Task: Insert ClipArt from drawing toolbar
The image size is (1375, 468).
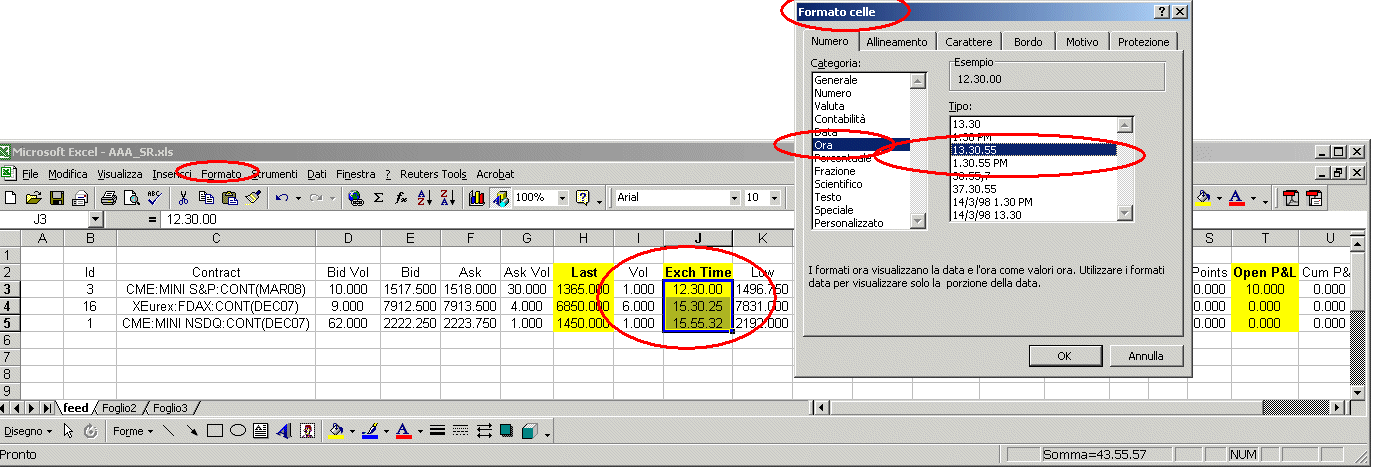Action: [x=307, y=431]
